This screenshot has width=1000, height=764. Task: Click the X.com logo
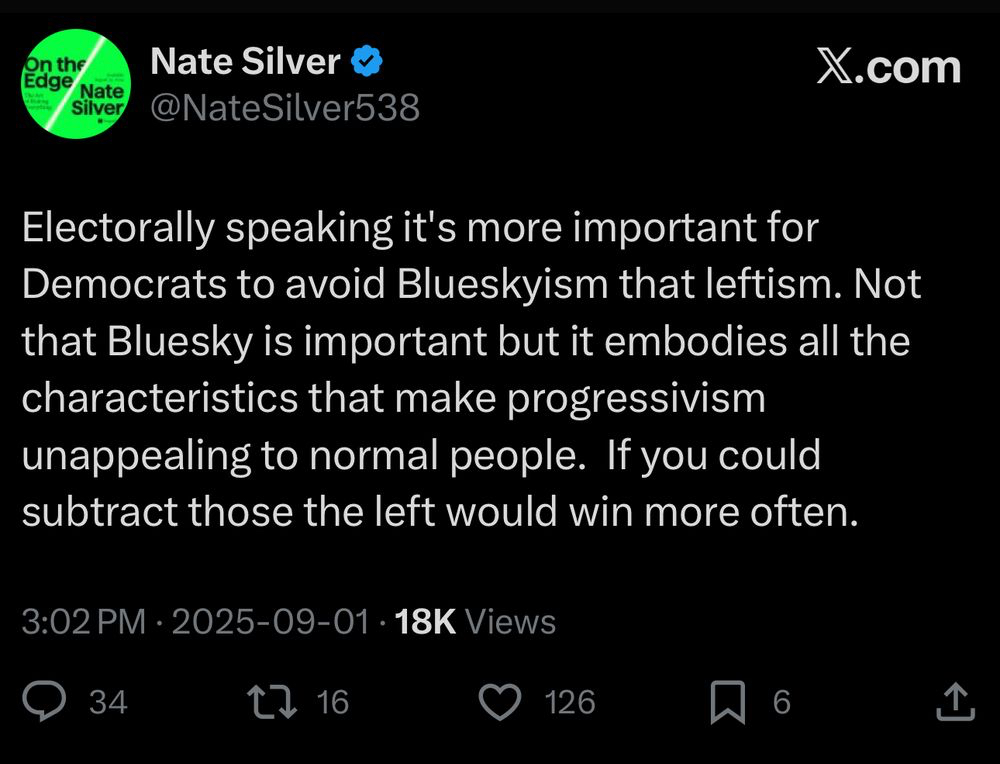888,67
